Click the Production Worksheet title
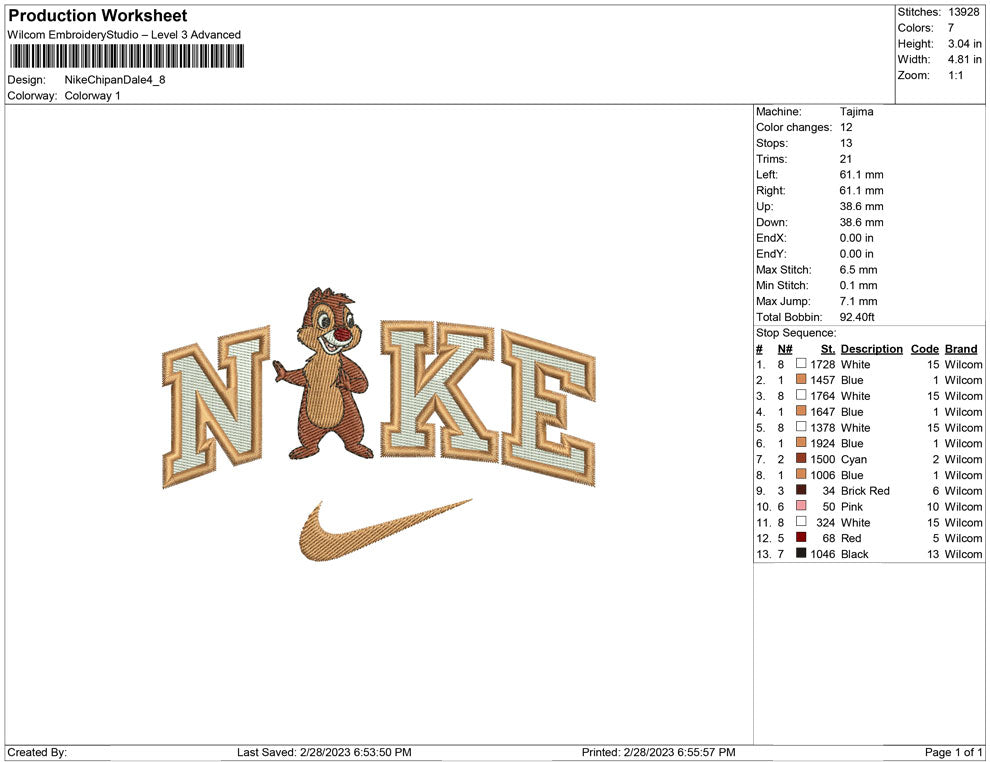The image size is (990, 762). click(x=98, y=16)
